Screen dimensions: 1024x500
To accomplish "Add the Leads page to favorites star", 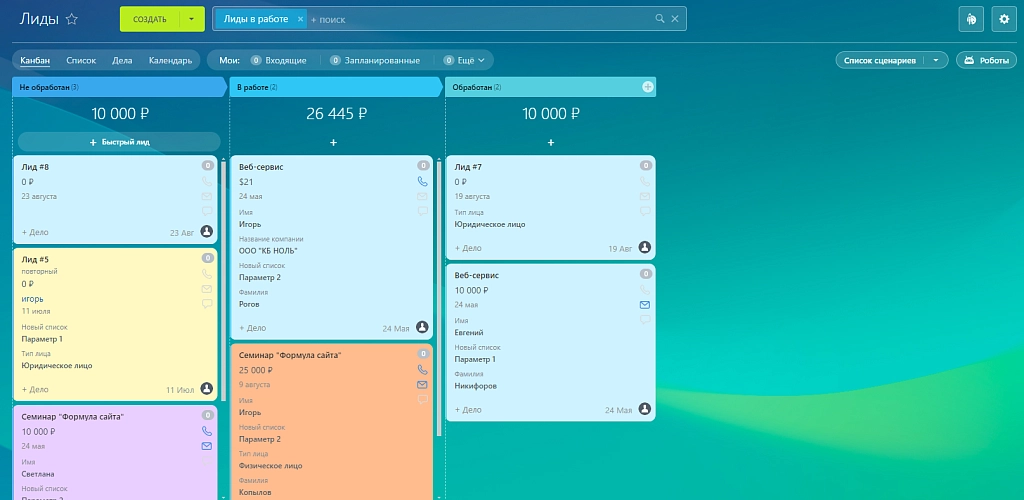I will point(72,19).
